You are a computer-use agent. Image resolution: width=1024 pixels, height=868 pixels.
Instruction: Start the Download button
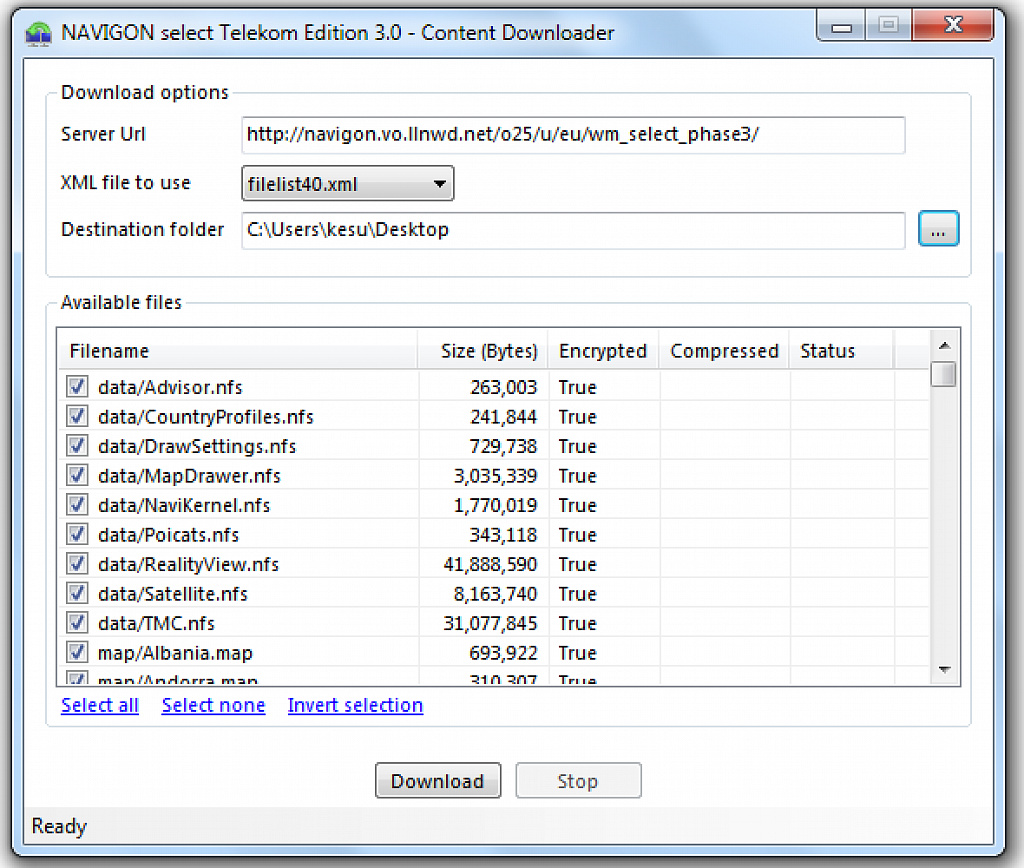[438, 780]
